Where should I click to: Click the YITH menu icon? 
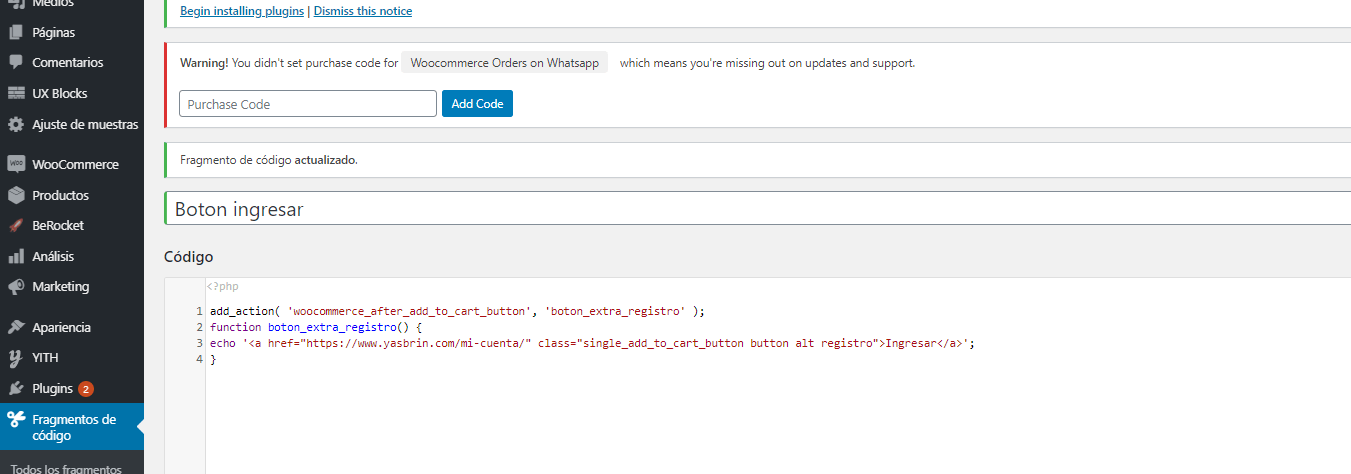coord(16,358)
